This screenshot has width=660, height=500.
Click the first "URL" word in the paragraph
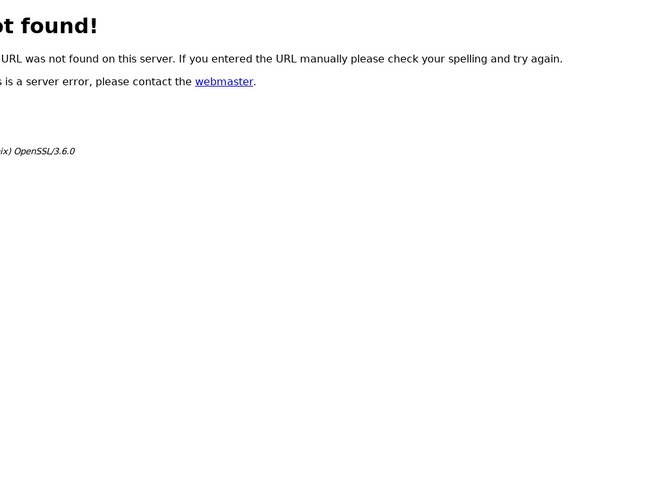point(11,59)
